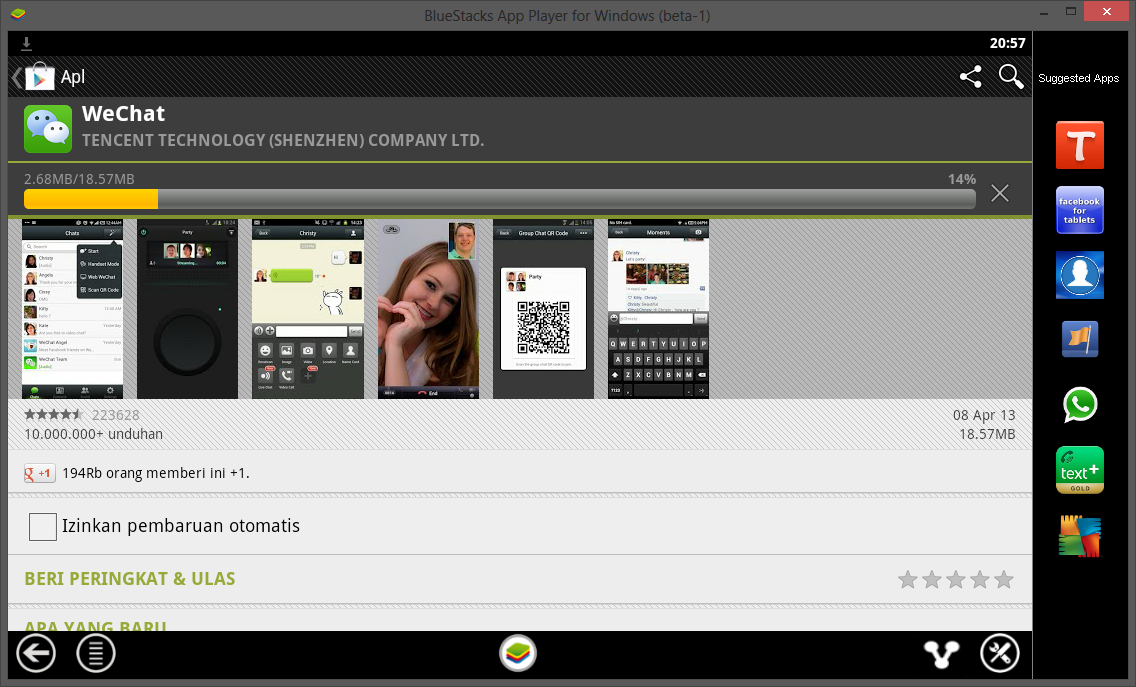Image resolution: width=1136 pixels, height=687 pixels.
Task: Open the Play Store Apl home icon
Action: [x=40, y=76]
